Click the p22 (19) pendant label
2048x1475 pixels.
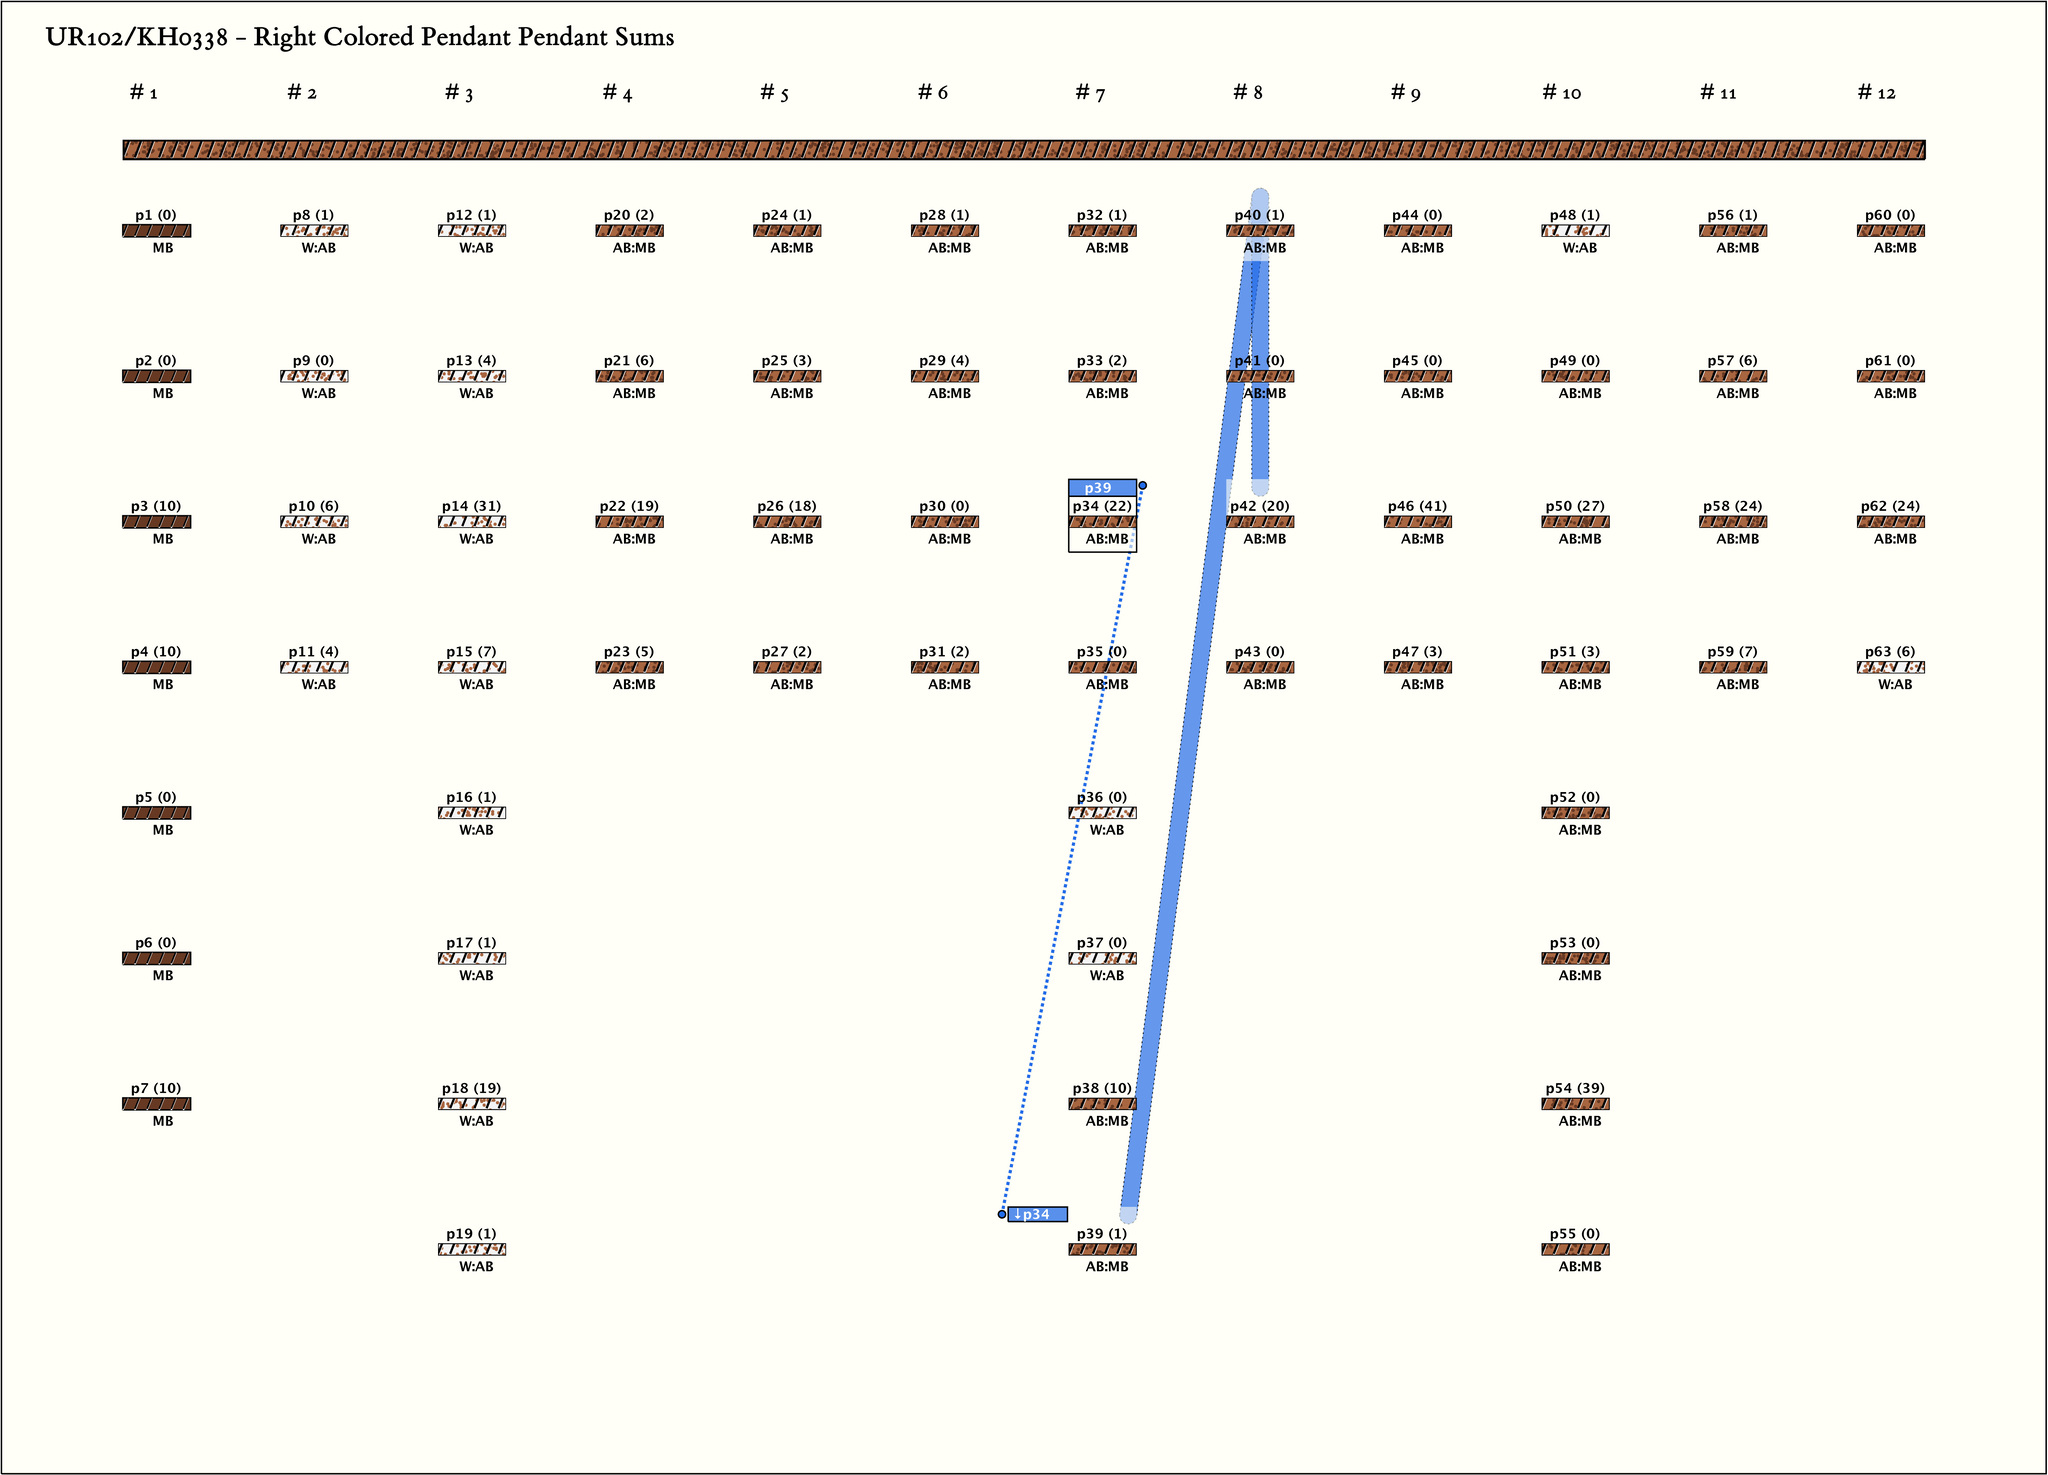pos(629,506)
